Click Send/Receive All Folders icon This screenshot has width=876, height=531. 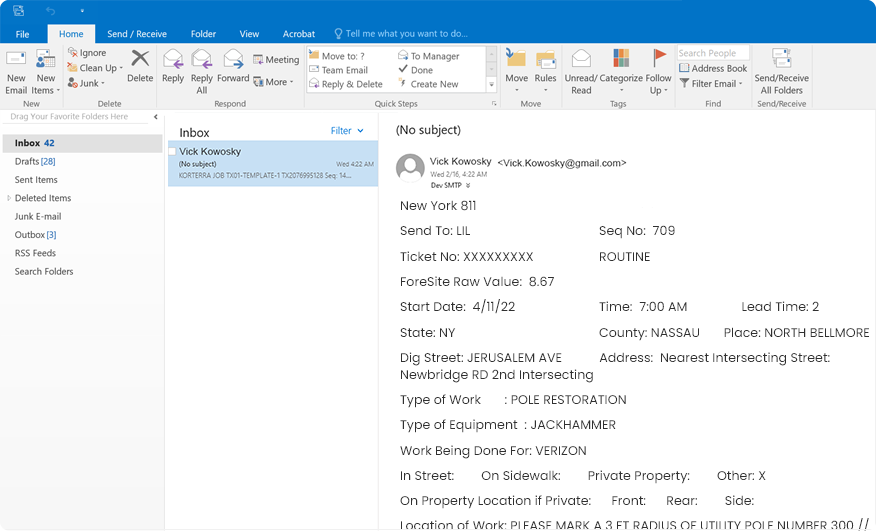tap(781, 58)
